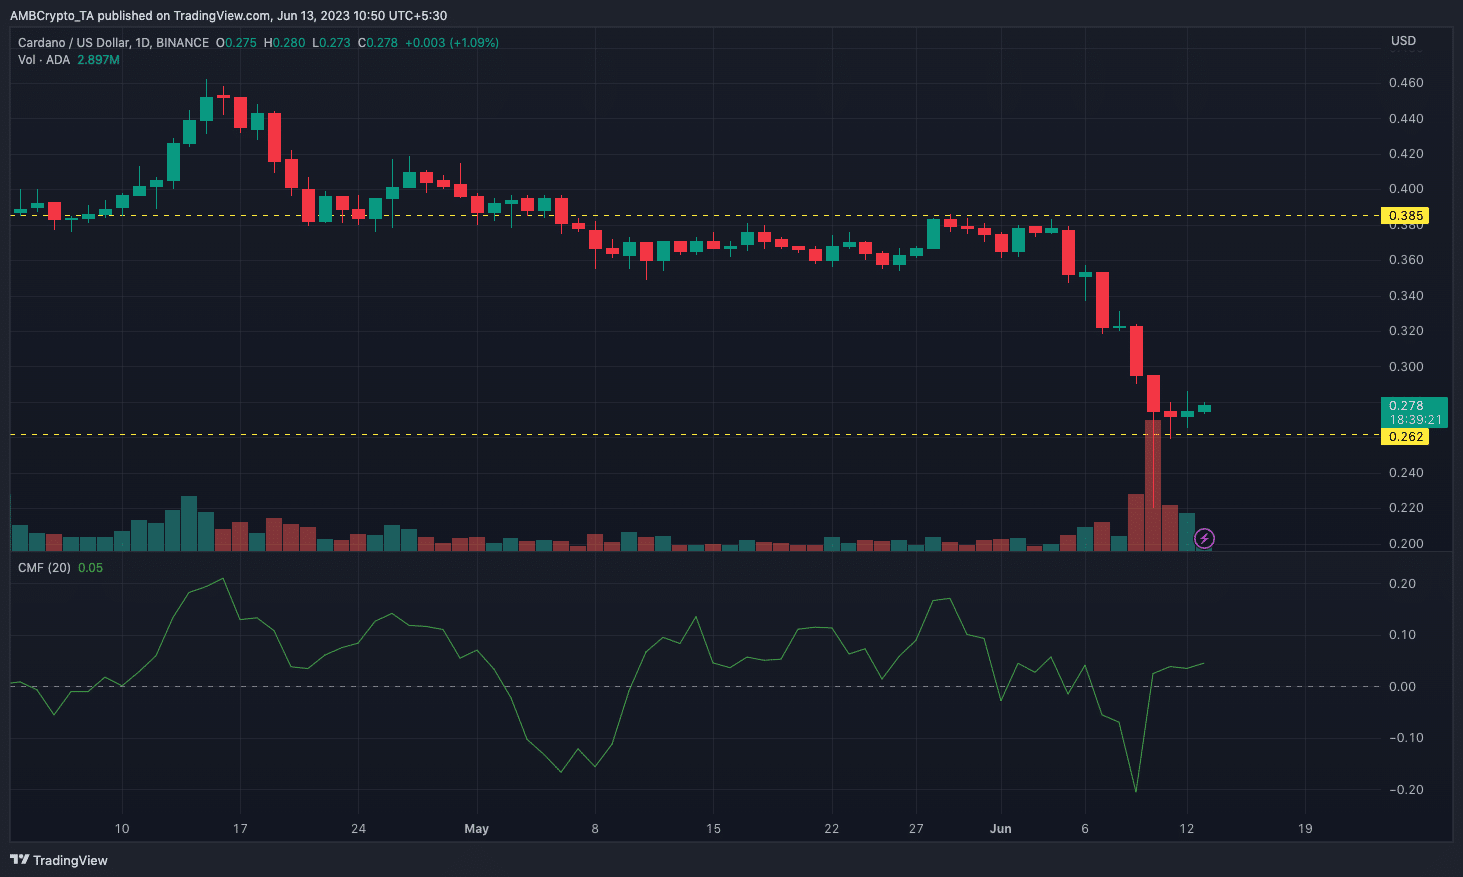Click the 0.300 price axis value
The height and width of the screenshot is (877, 1463).
click(1405, 367)
